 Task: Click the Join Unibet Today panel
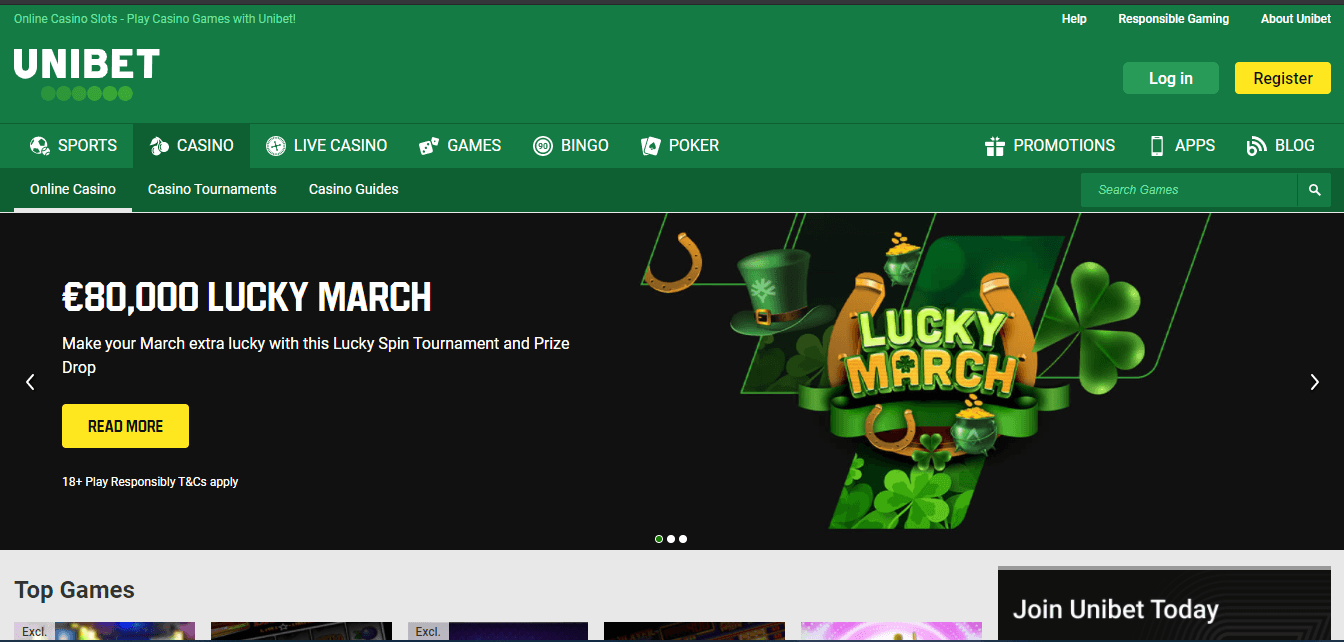(1164, 605)
